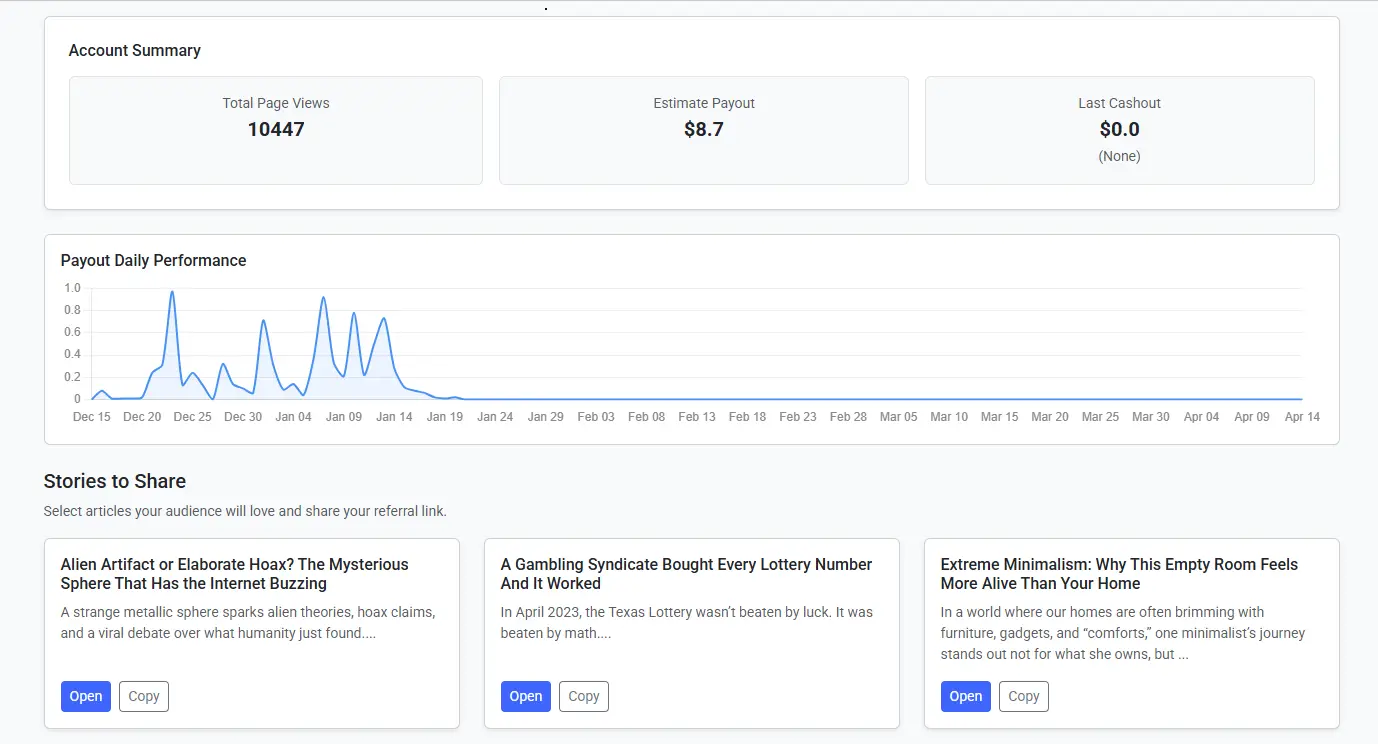This screenshot has height=744, width=1378.
Task: Click the Jan 14 date on chart axis
Action: pos(394,417)
